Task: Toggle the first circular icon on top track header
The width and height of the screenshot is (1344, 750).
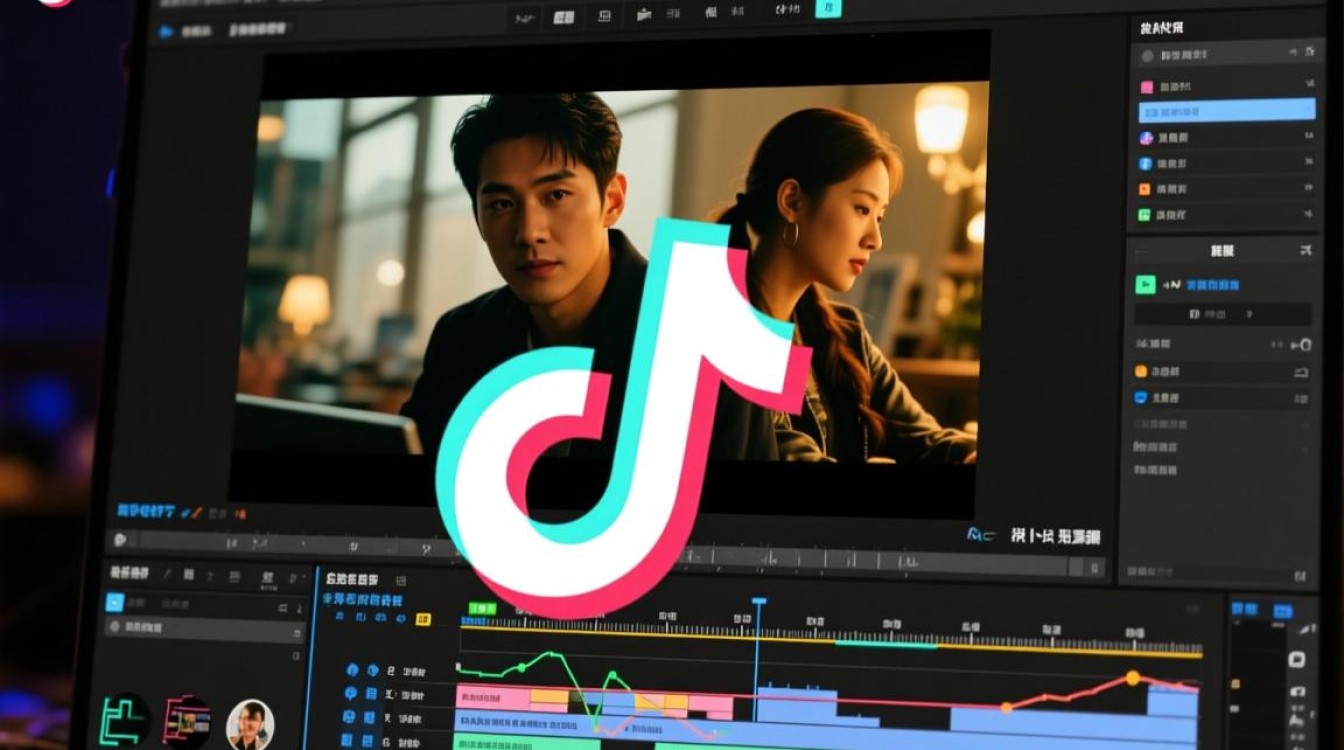Action: [x=352, y=671]
